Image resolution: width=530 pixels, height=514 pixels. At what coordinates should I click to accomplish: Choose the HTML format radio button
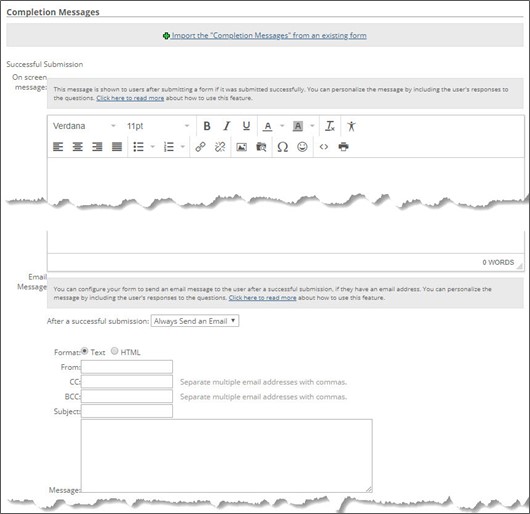(115, 351)
